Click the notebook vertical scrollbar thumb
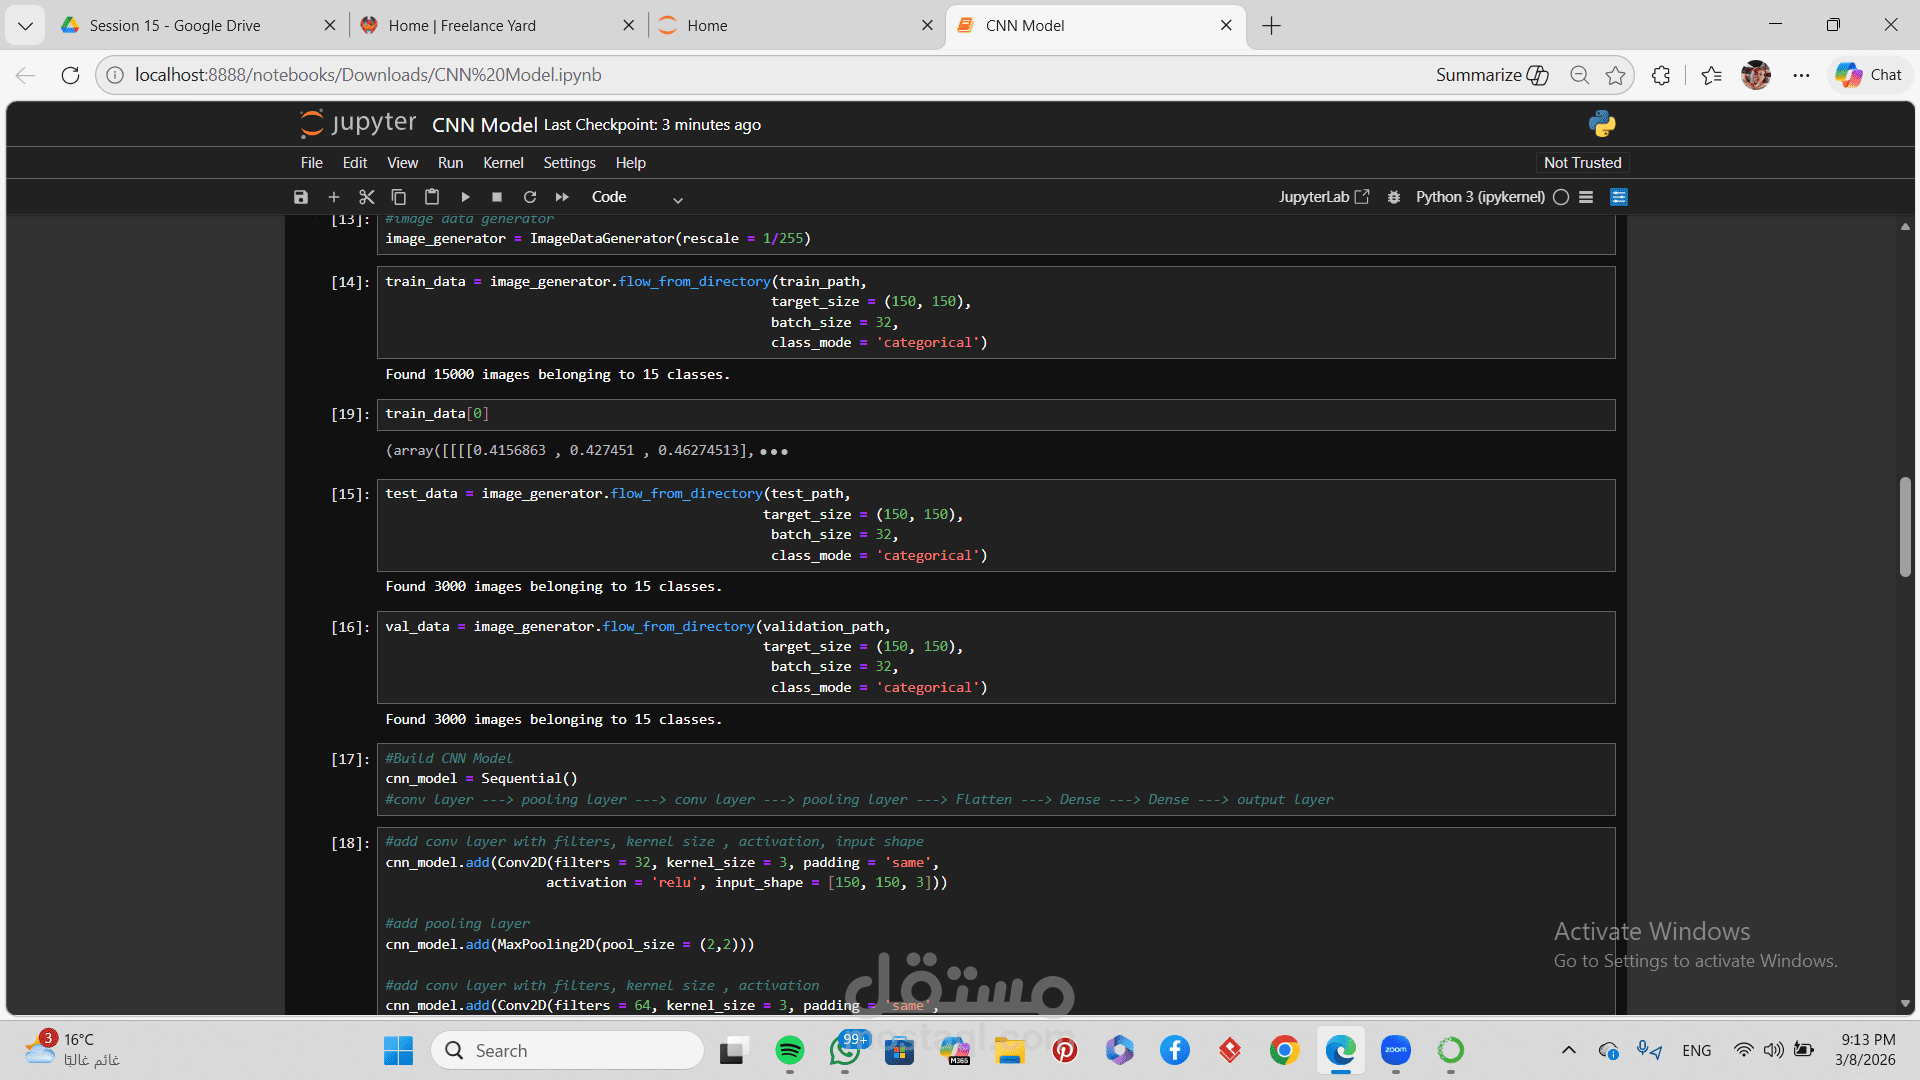This screenshot has height=1080, width=1920. click(1905, 527)
